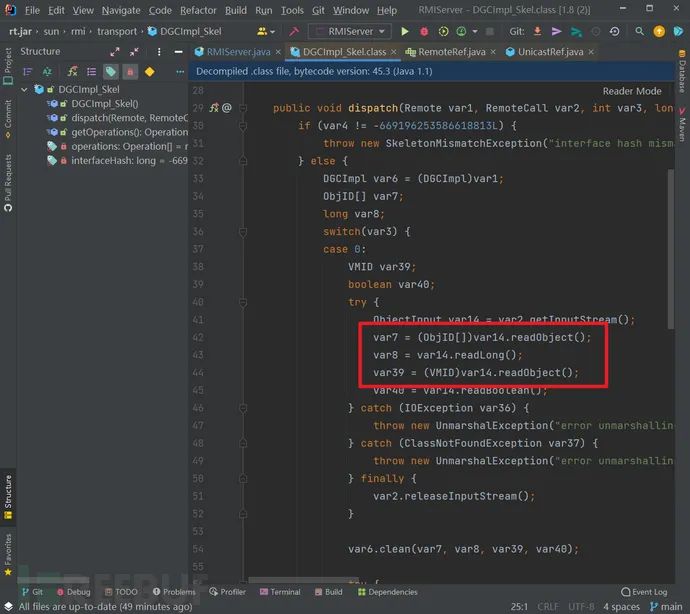The height and width of the screenshot is (614, 690).
Task: Select interfaceHash: long field in Structure
Action: coord(117,161)
